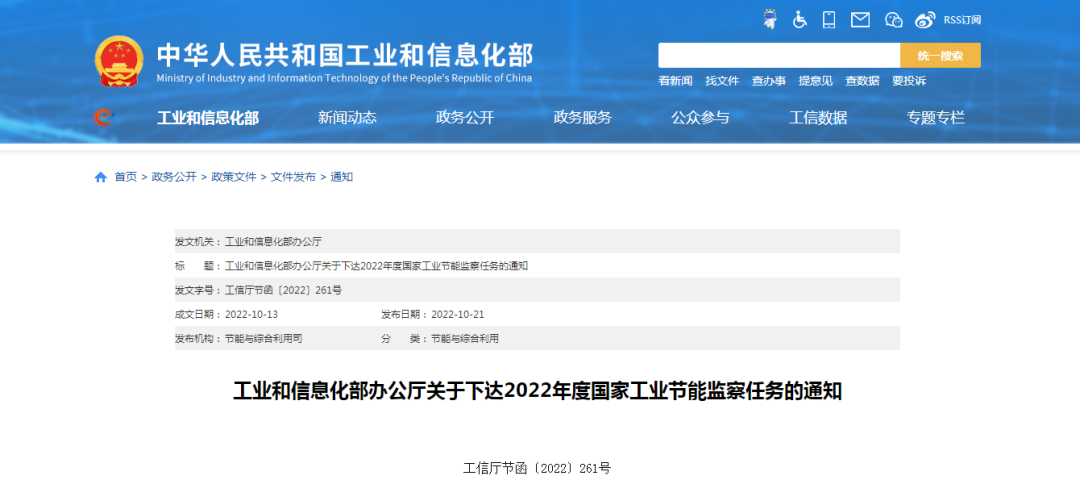Go to 政务公开 in the breadcrumb
1080x480 pixels.
pyautogui.click(x=174, y=177)
